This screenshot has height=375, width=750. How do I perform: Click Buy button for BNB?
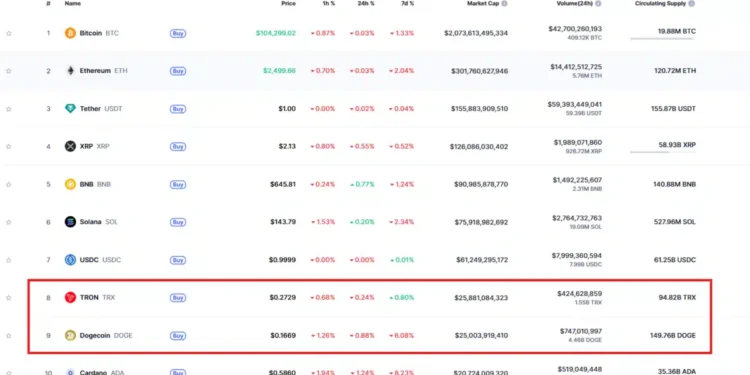coord(178,184)
